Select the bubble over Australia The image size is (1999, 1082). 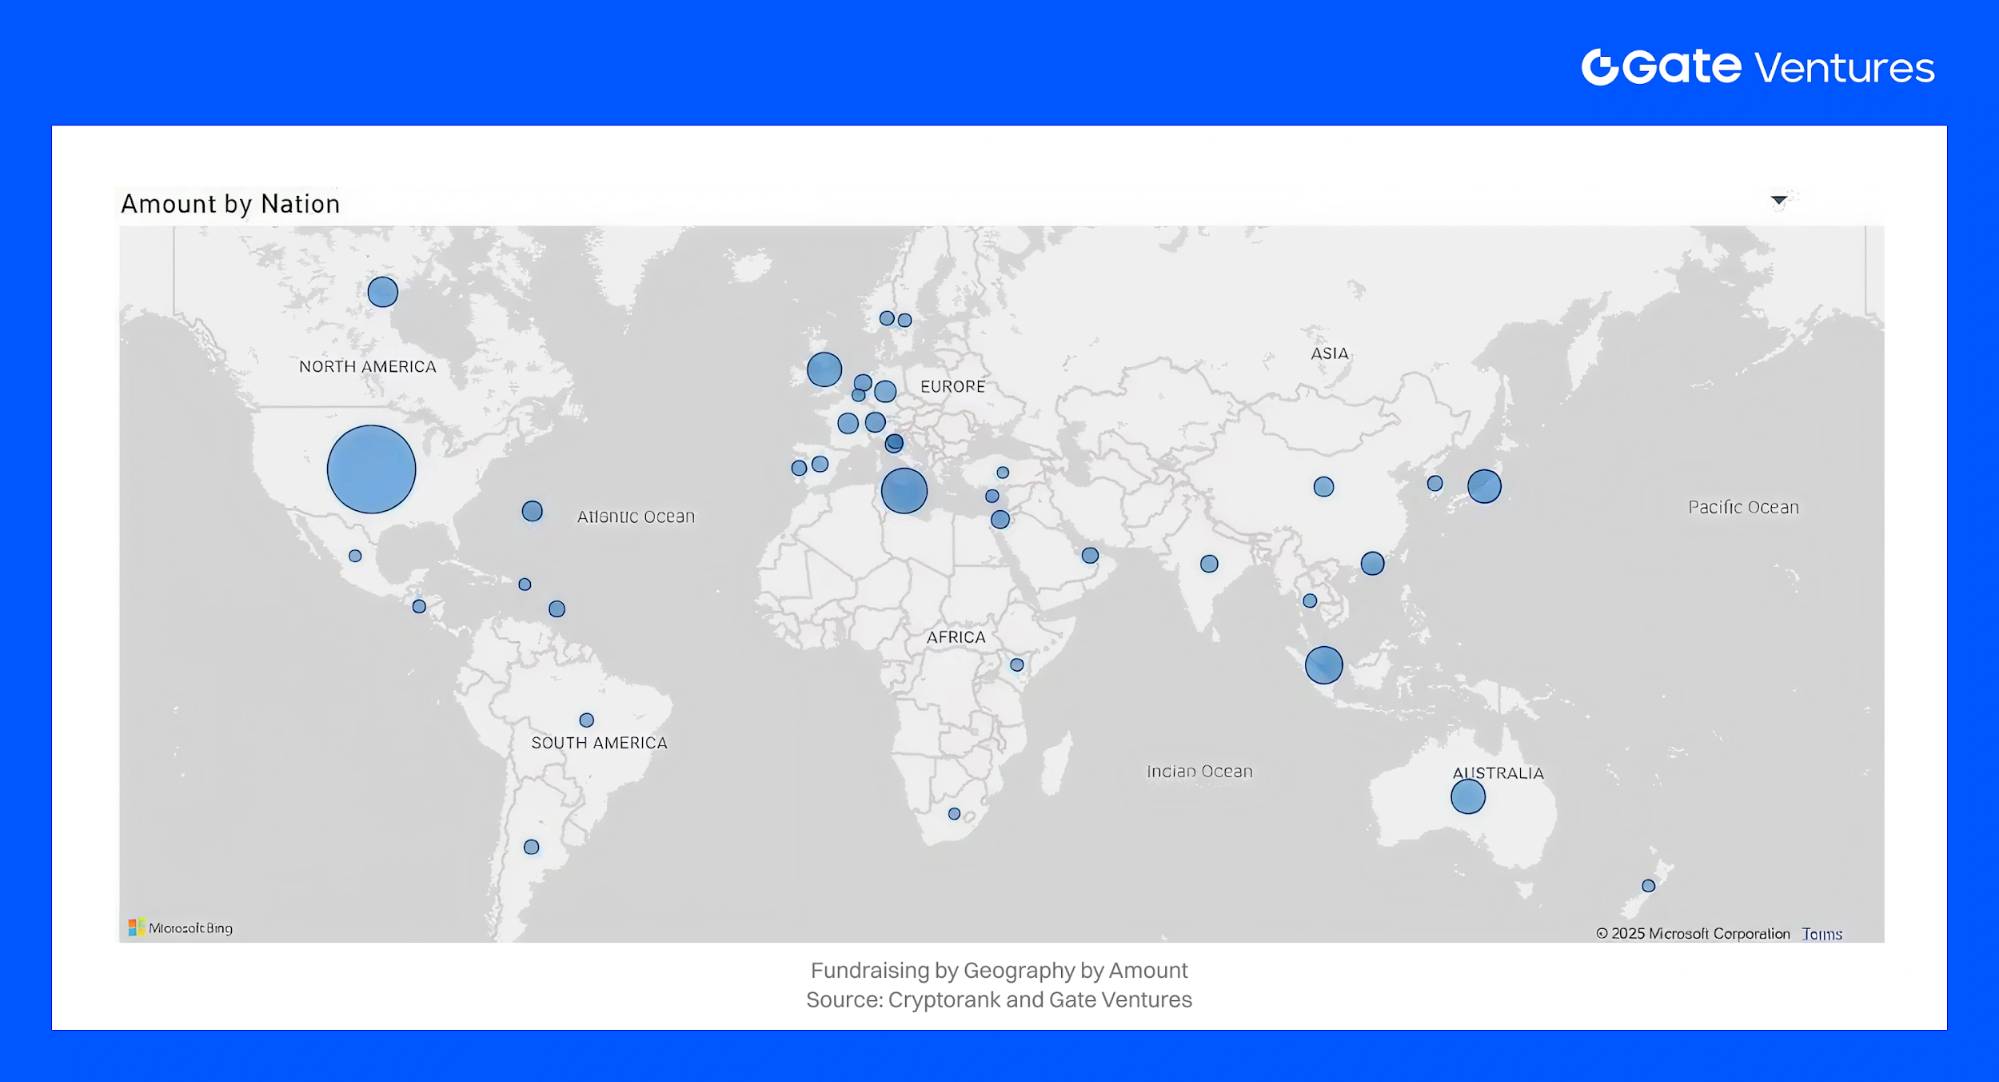(x=1467, y=797)
